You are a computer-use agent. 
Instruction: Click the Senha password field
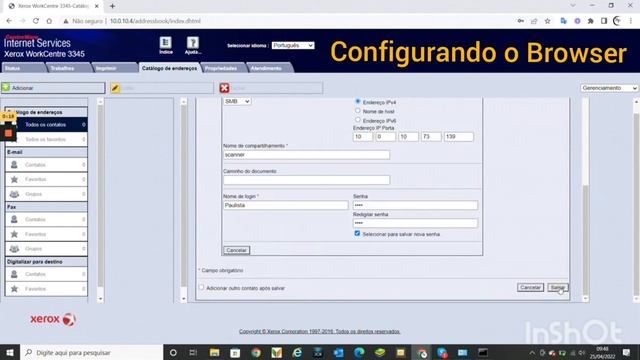pyautogui.click(x=415, y=205)
